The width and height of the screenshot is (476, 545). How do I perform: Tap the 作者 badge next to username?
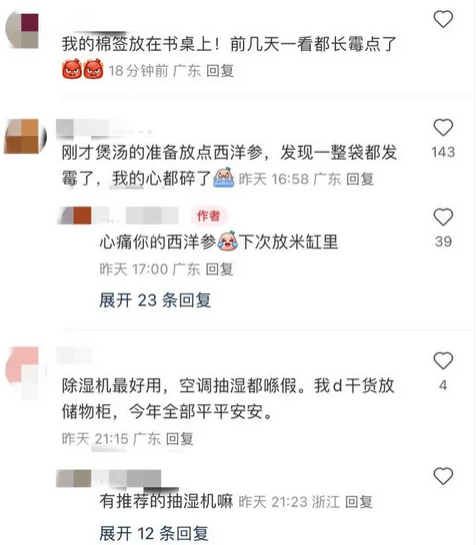209,216
